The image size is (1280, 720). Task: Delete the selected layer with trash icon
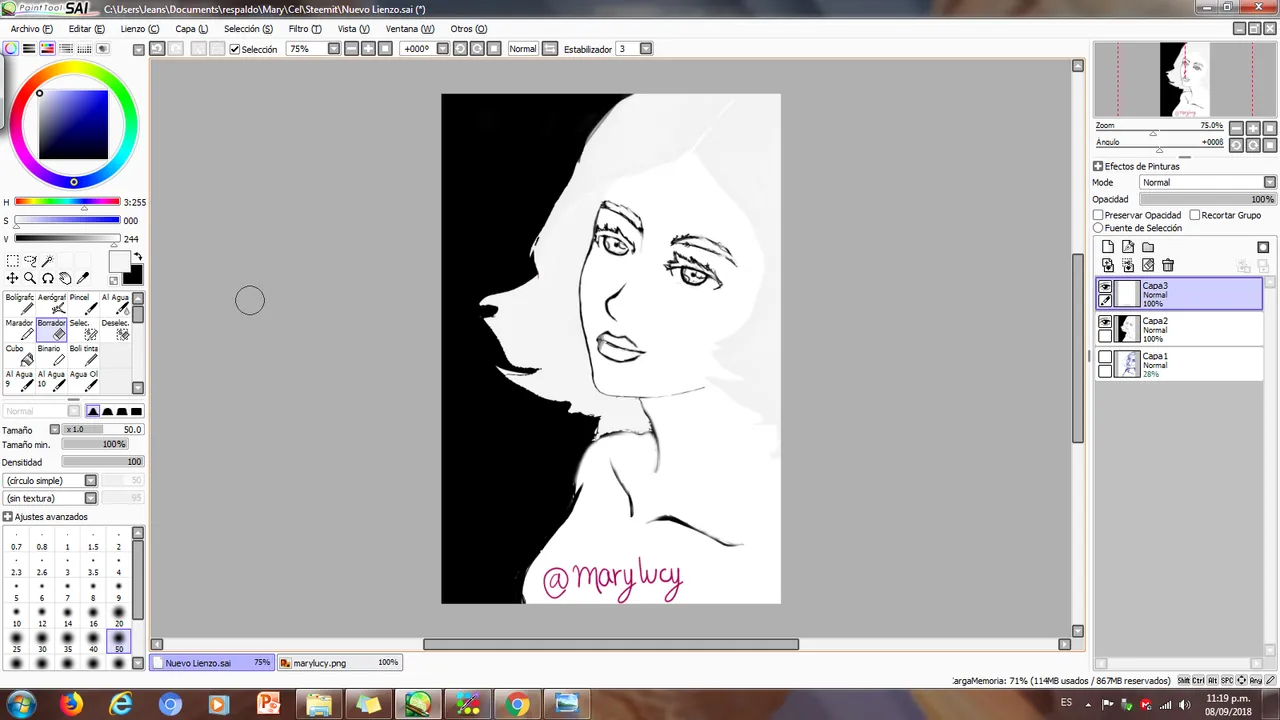tap(1168, 265)
